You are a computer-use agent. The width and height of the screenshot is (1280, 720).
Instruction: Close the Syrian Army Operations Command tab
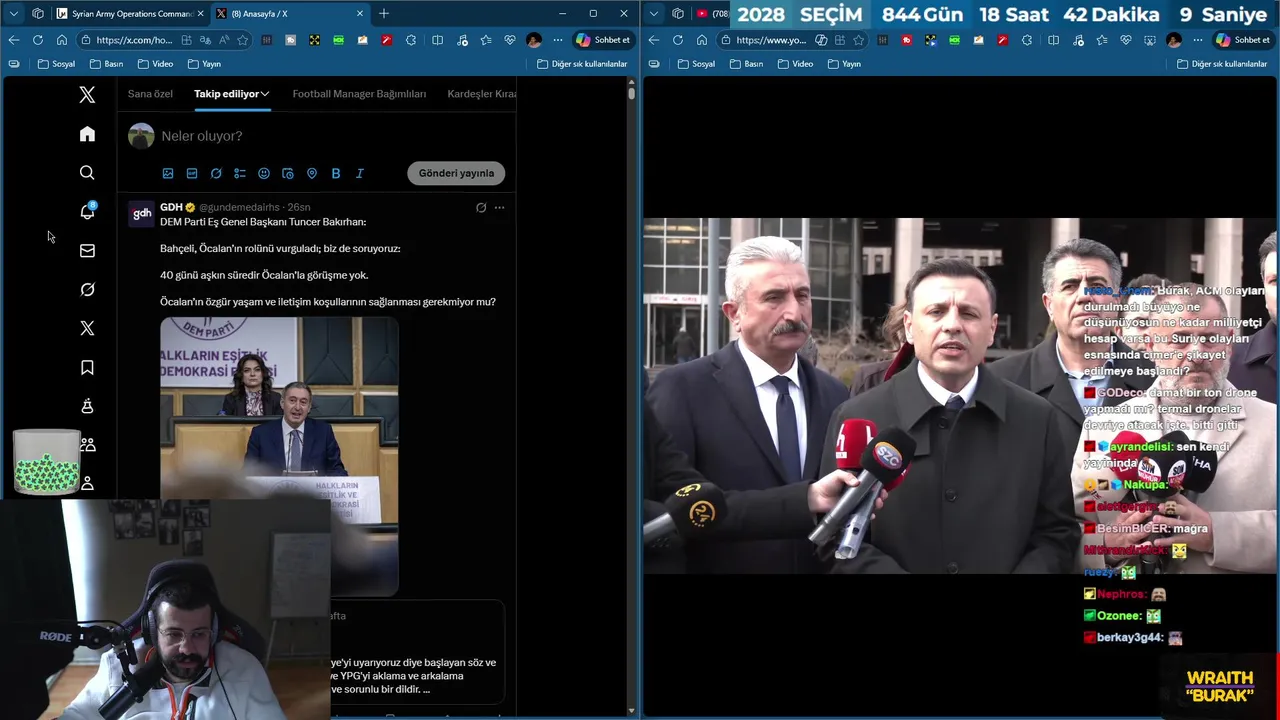pos(200,13)
